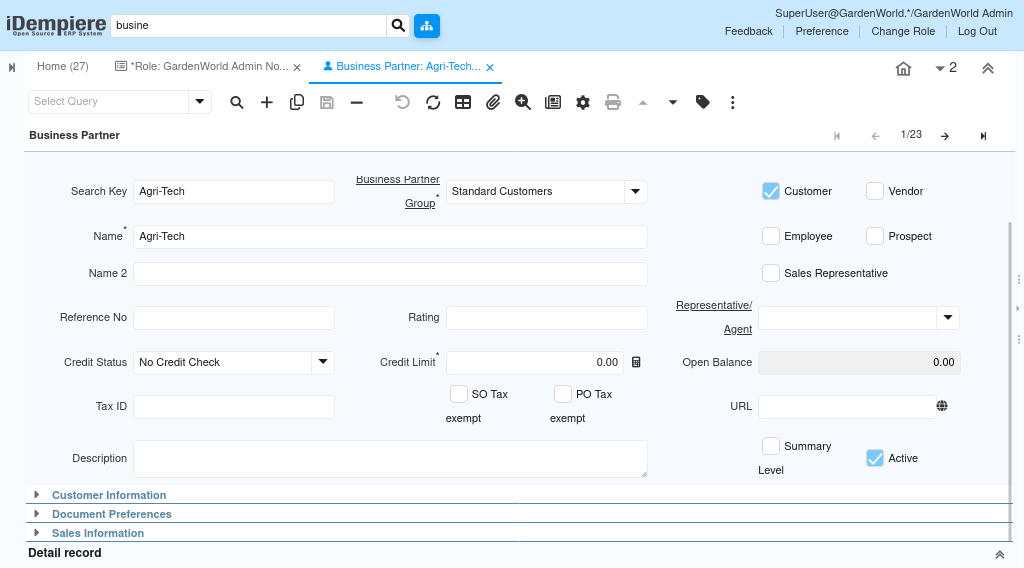This screenshot has width=1024, height=568.
Task: Click into the Description text area
Action: point(391,459)
